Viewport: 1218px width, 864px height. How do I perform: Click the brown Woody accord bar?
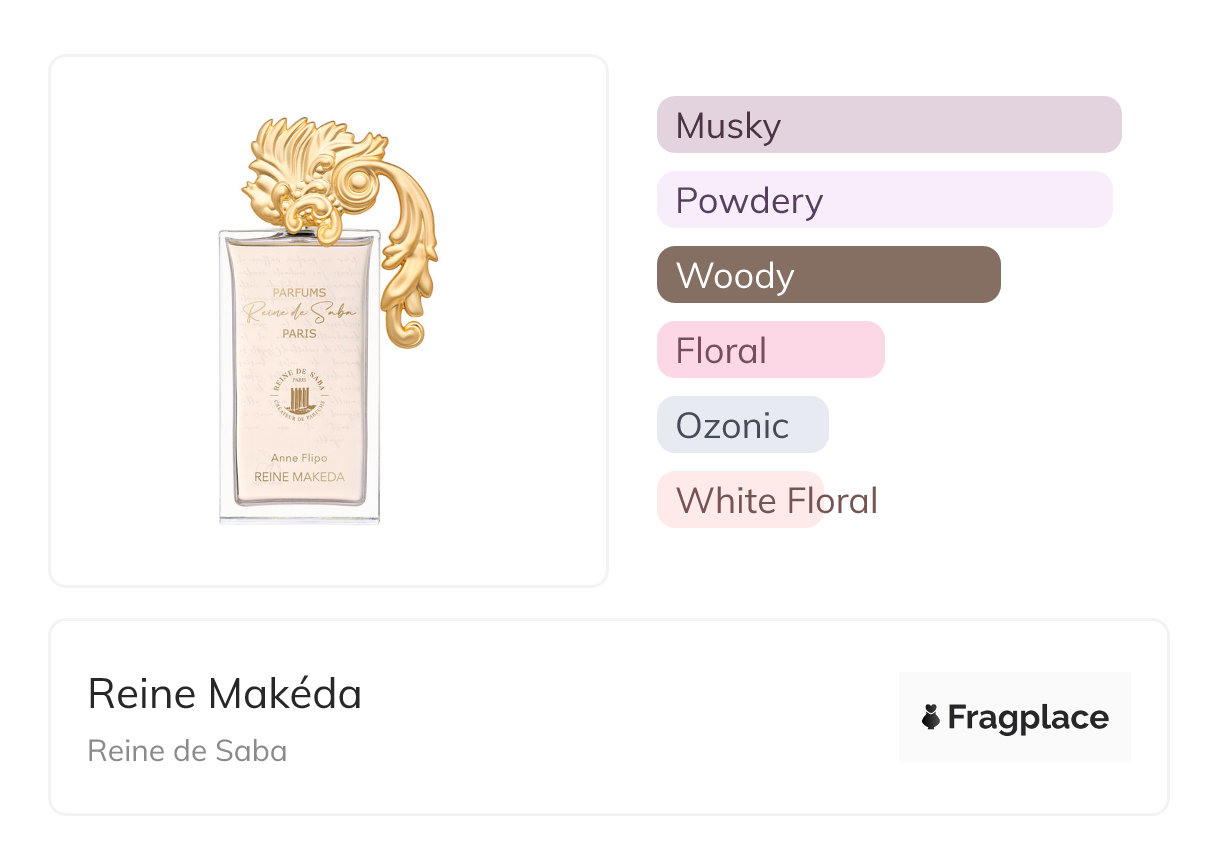pos(828,275)
